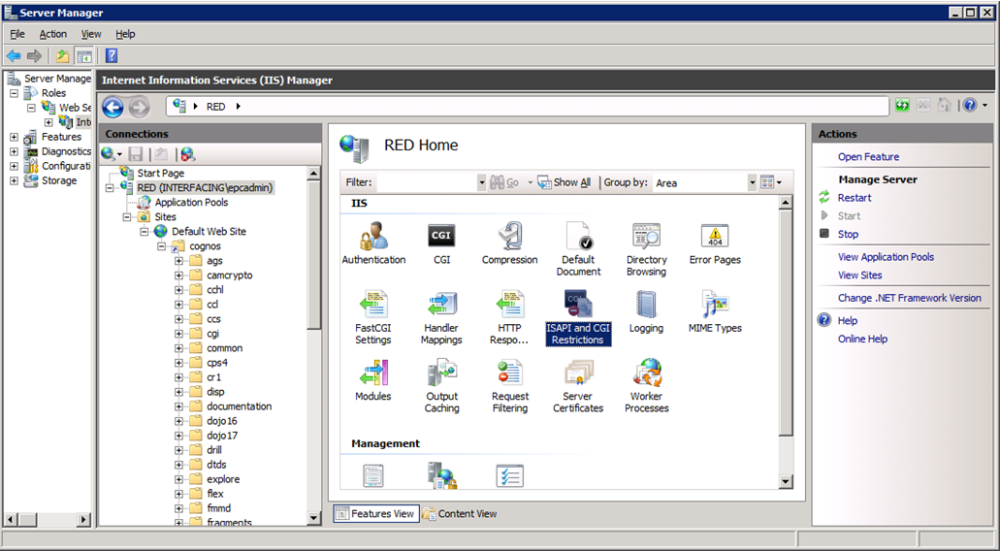Open FastCGI Settings feature
Image resolution: width=1000 pixels, height=551 pixels.
coord(373,317)
